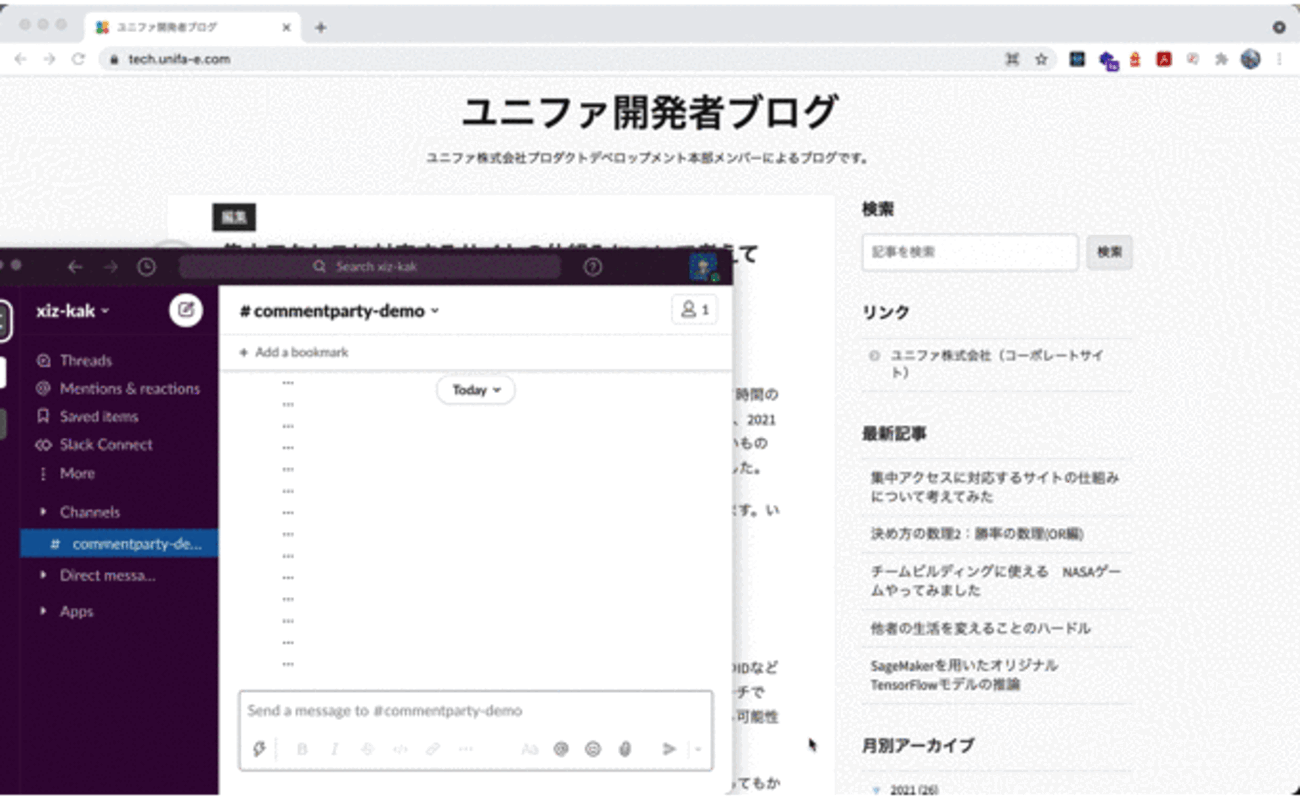The height and width of the screenshot is (797, 1300).
Task: Open article SageMakerを用いたオリジナル TensorFlowモデルの推論
Action: 964,675
